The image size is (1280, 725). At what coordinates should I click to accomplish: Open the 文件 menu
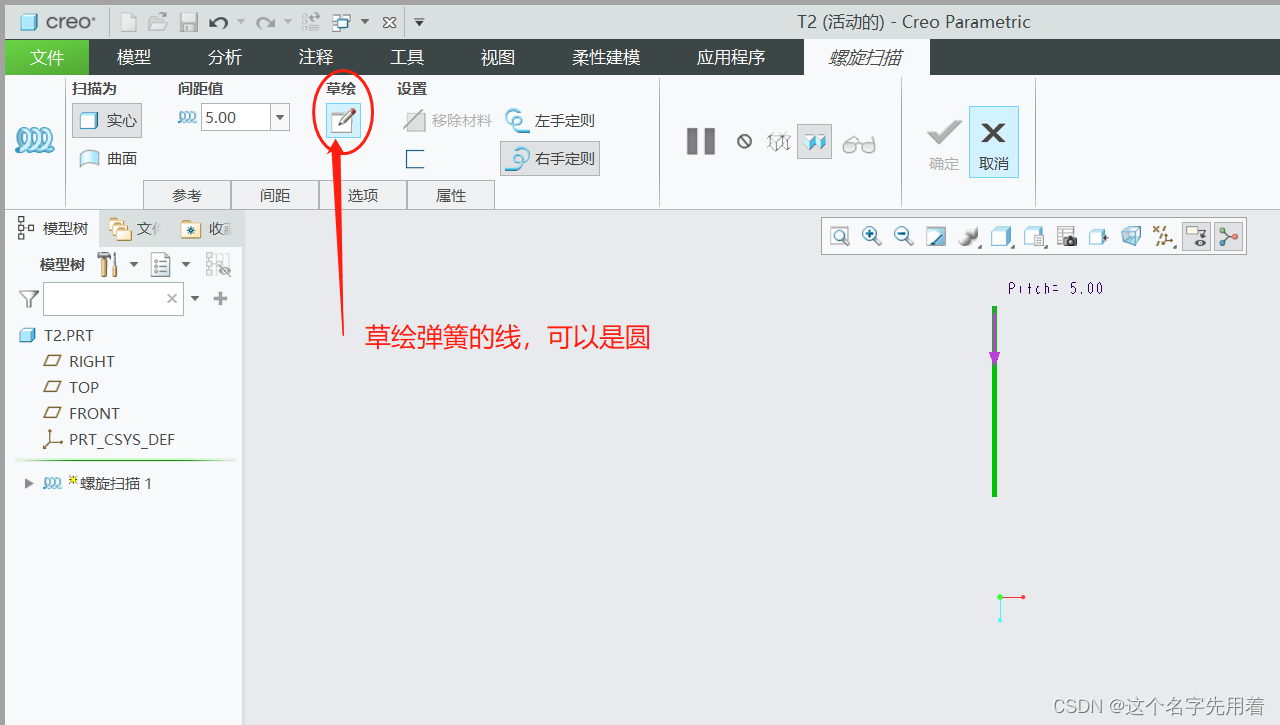[x=47, y=57]
